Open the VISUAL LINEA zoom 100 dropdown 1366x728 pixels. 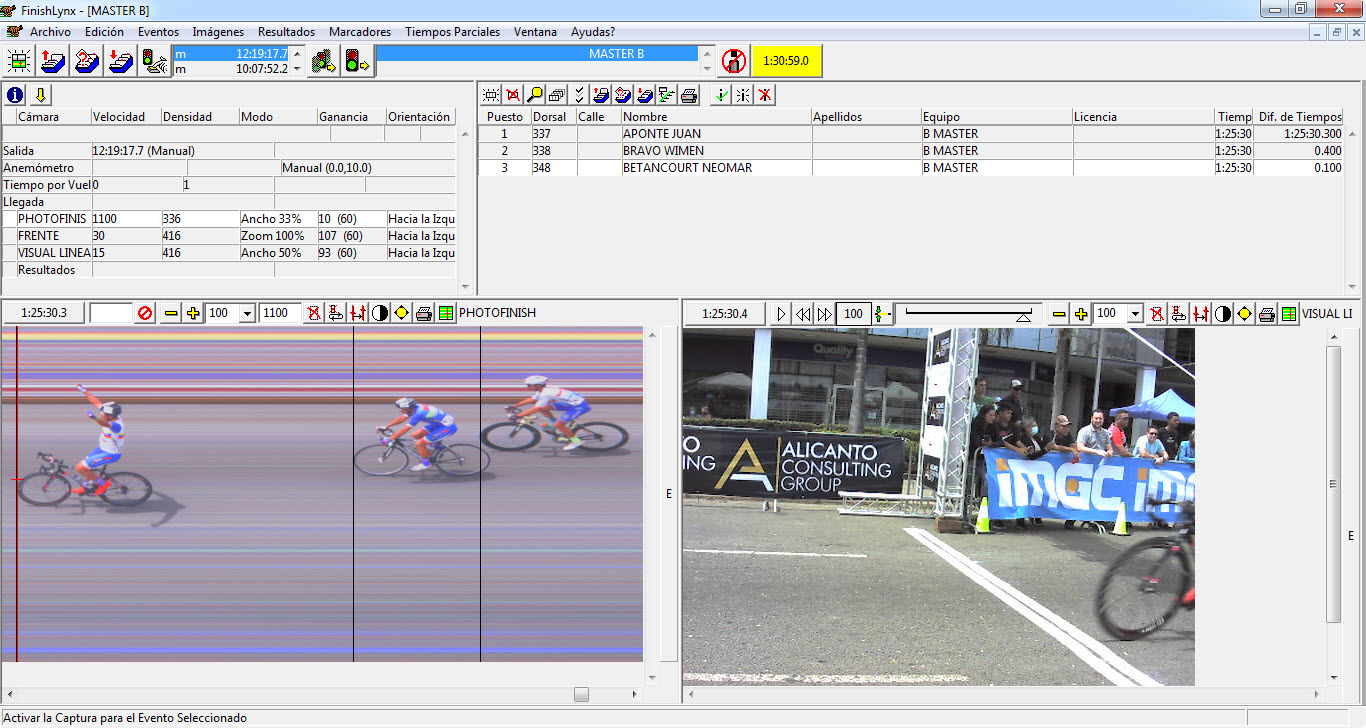pyautogui.click(x=1135, y=314)
